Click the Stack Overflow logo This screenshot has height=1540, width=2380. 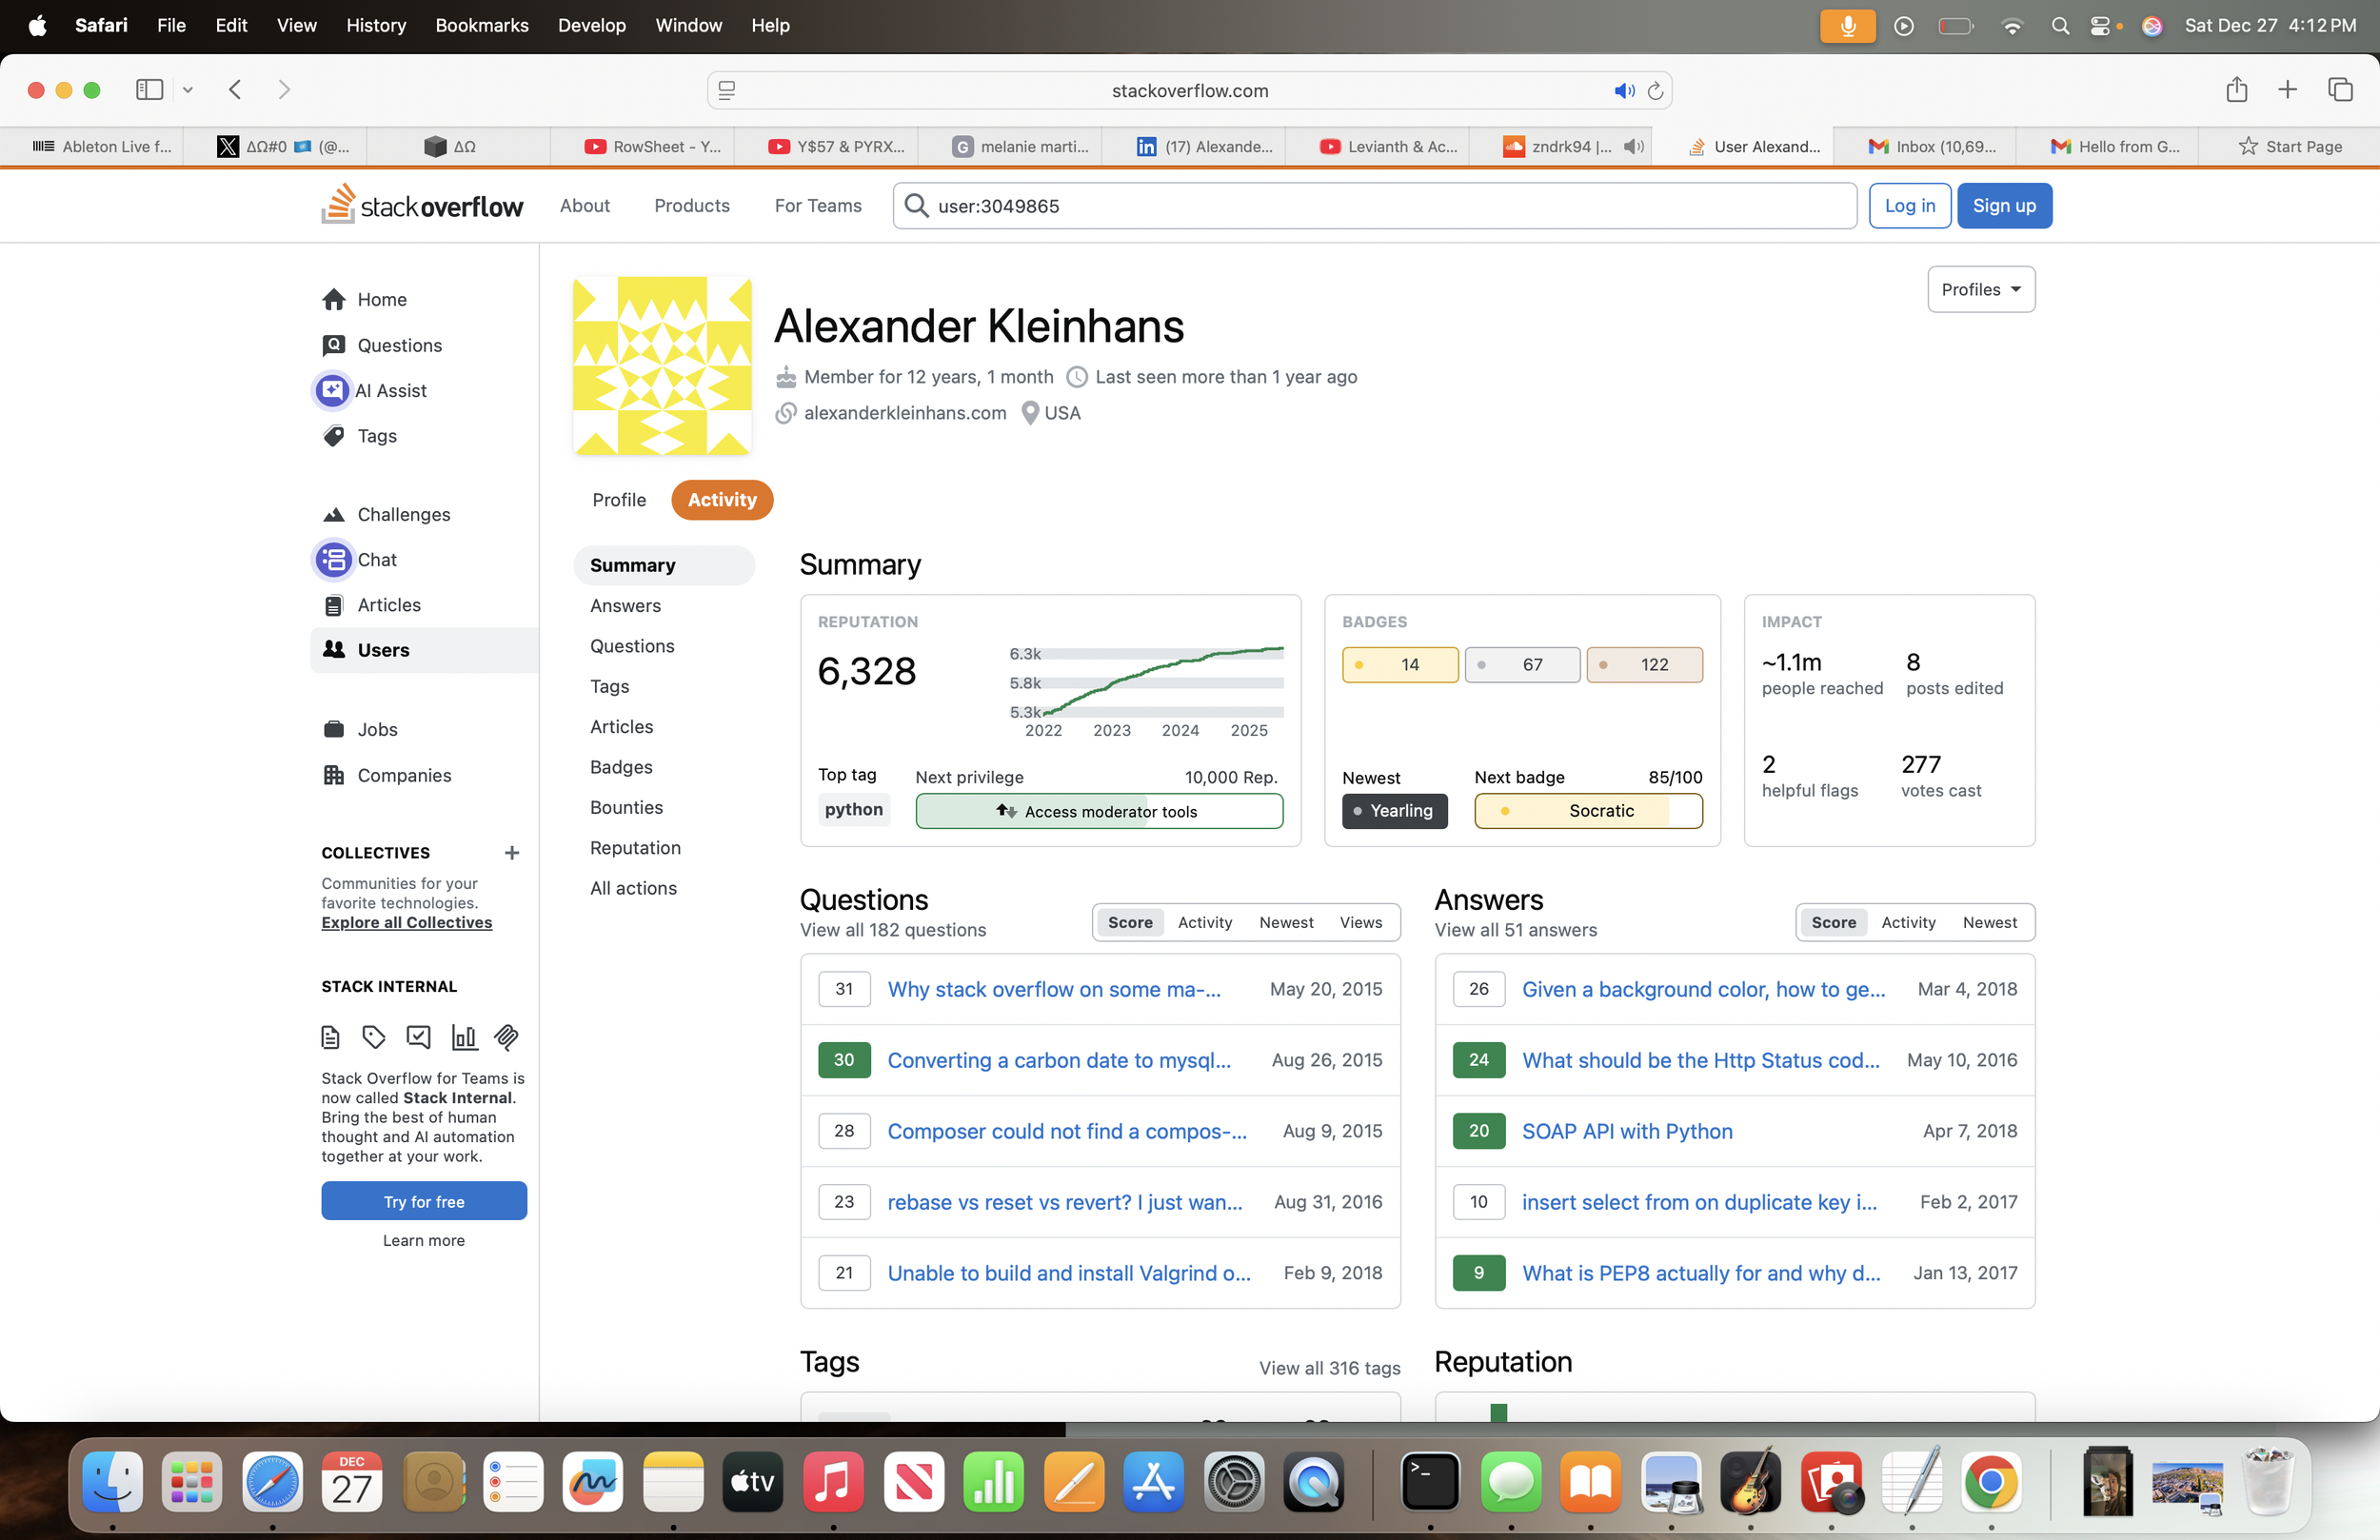click(421, 205)
